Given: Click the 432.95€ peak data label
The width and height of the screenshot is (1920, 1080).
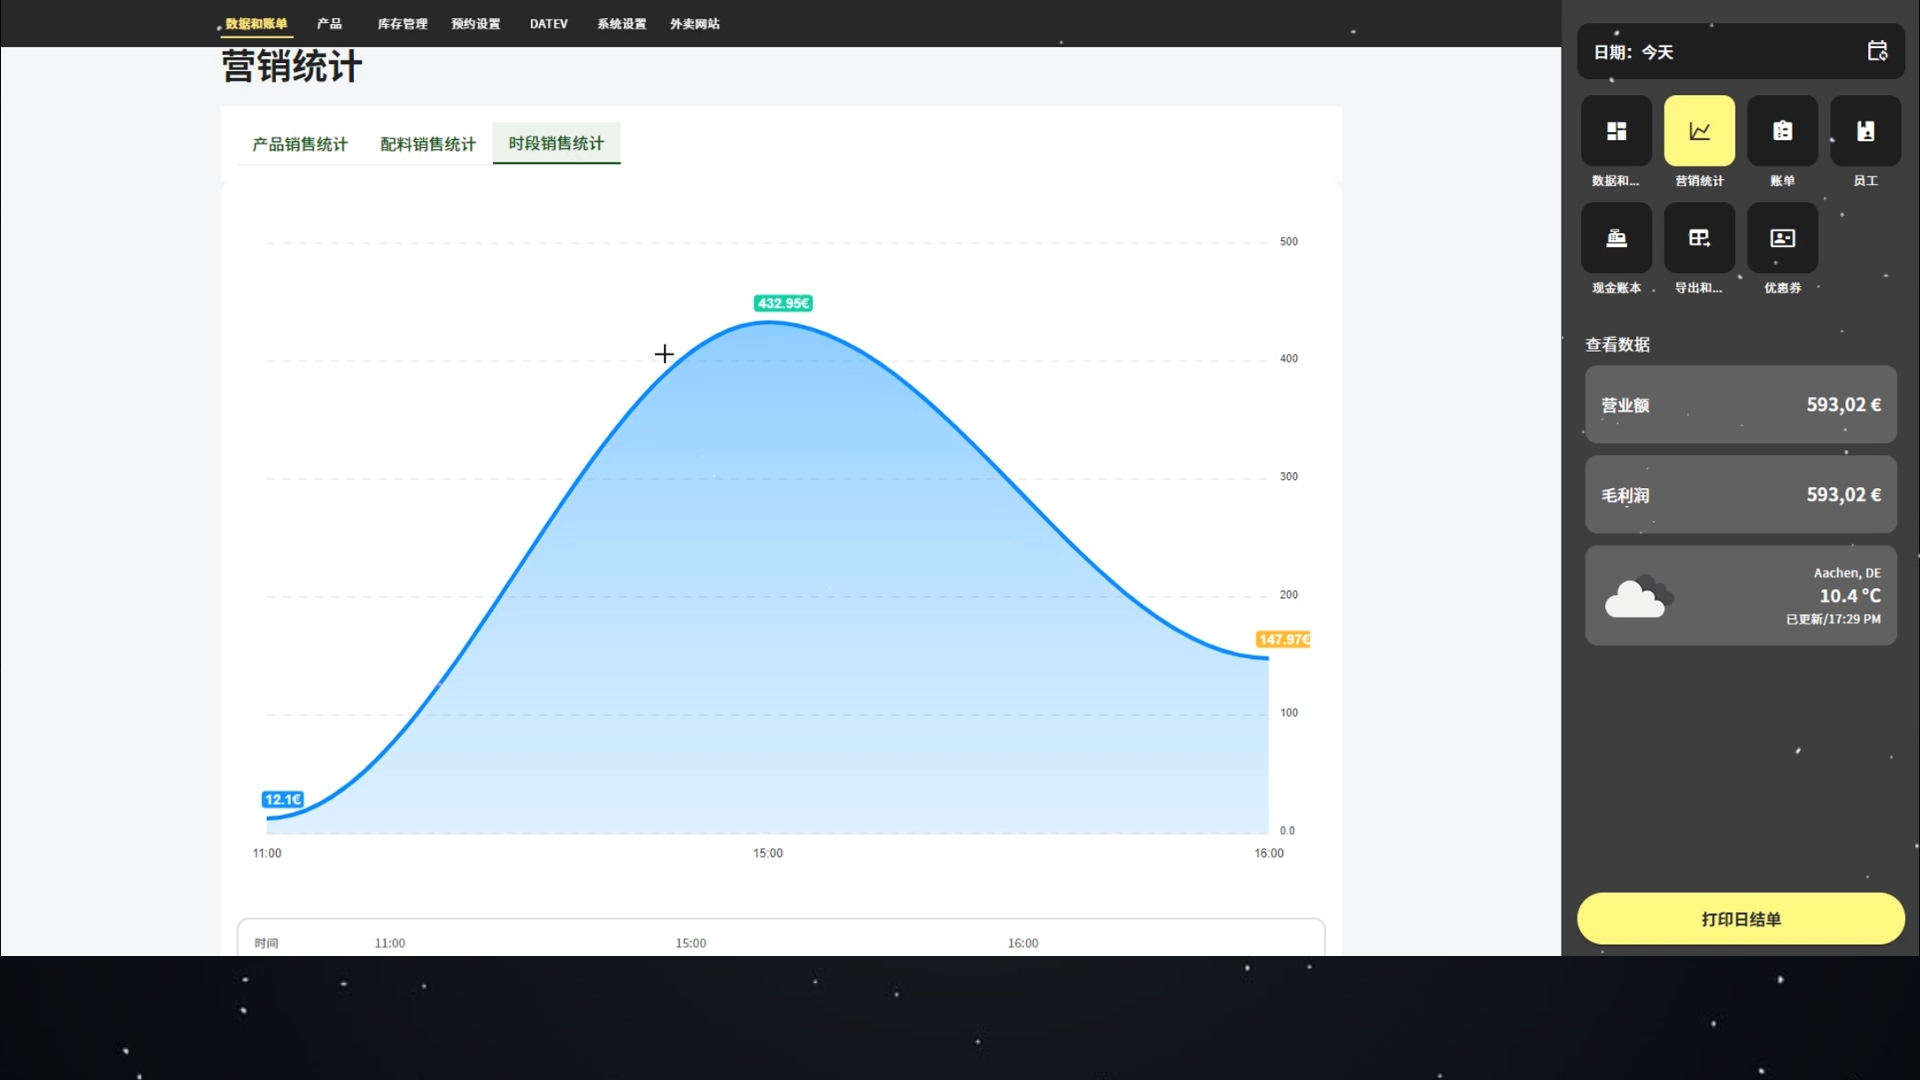Looking at the screenshot, I should point(783,303).
